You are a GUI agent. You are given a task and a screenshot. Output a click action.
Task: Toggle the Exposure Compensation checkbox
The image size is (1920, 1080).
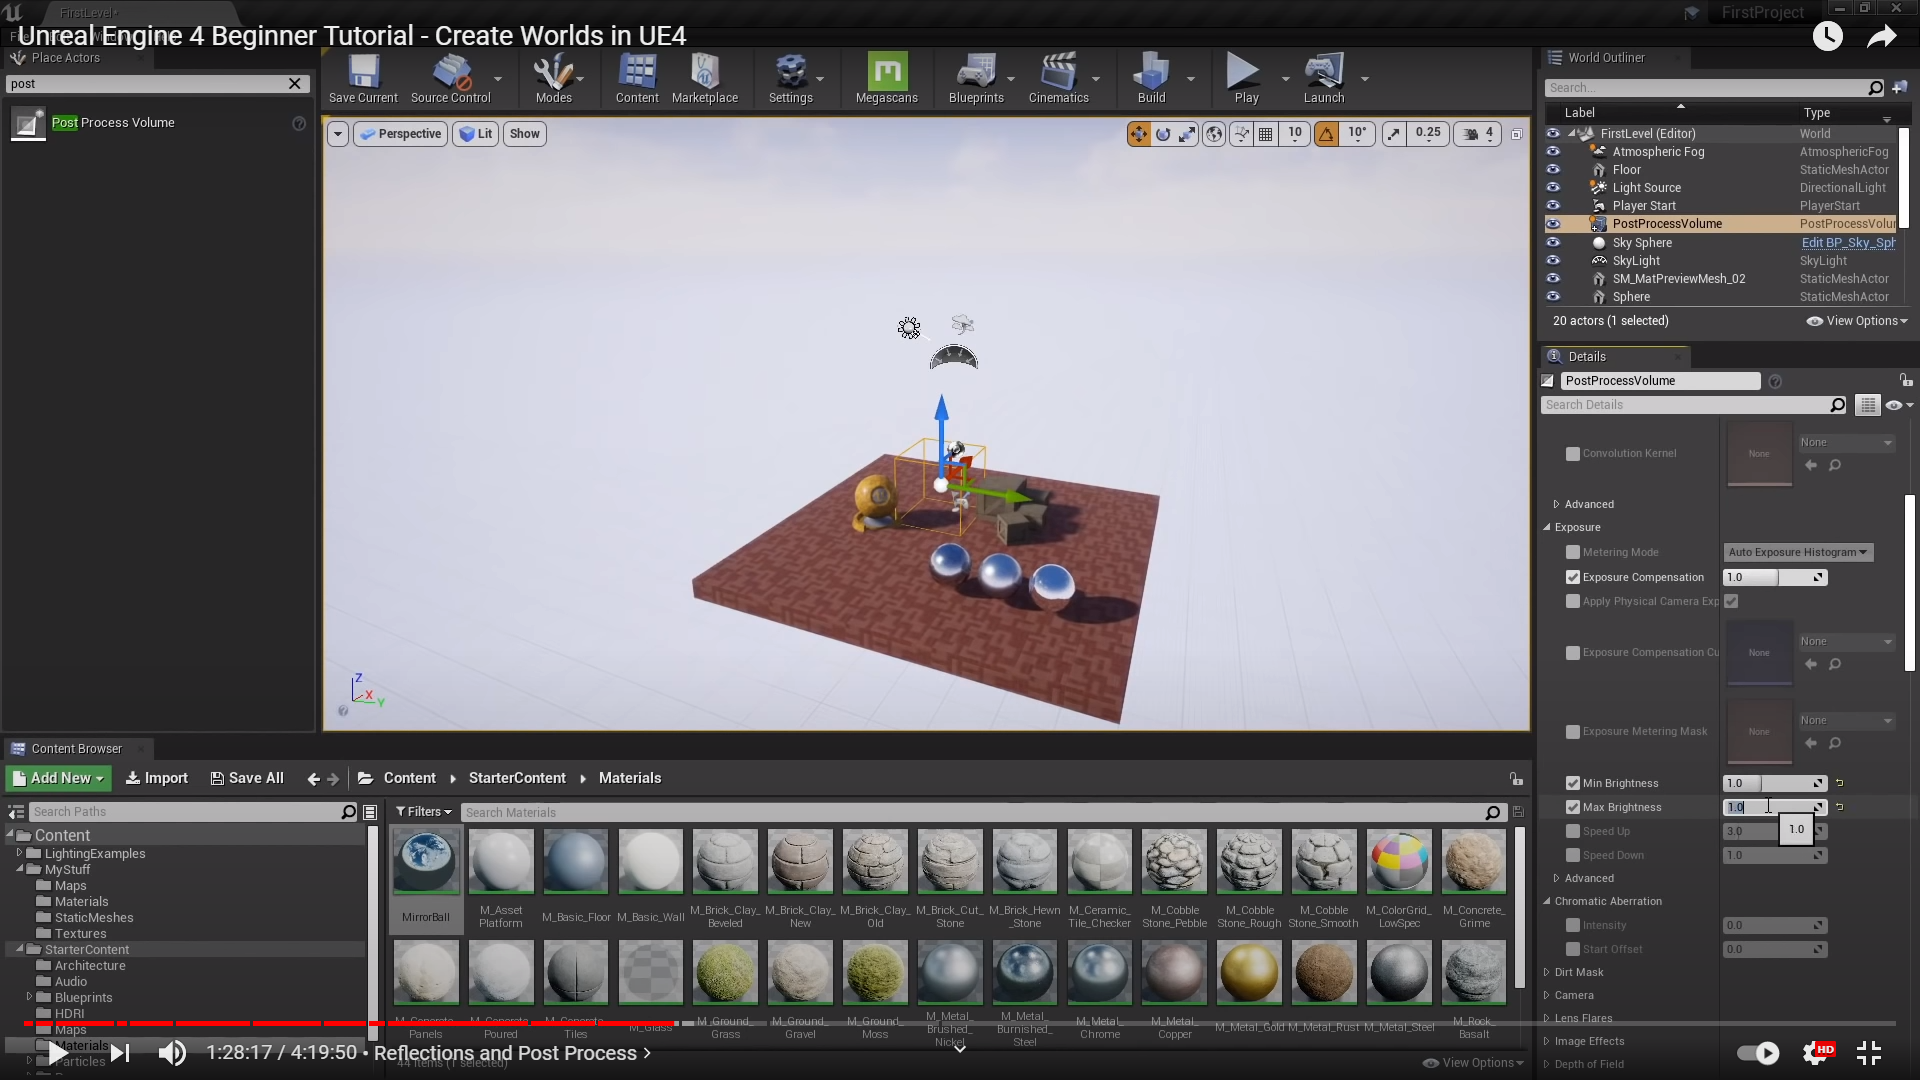[1573, 578]
